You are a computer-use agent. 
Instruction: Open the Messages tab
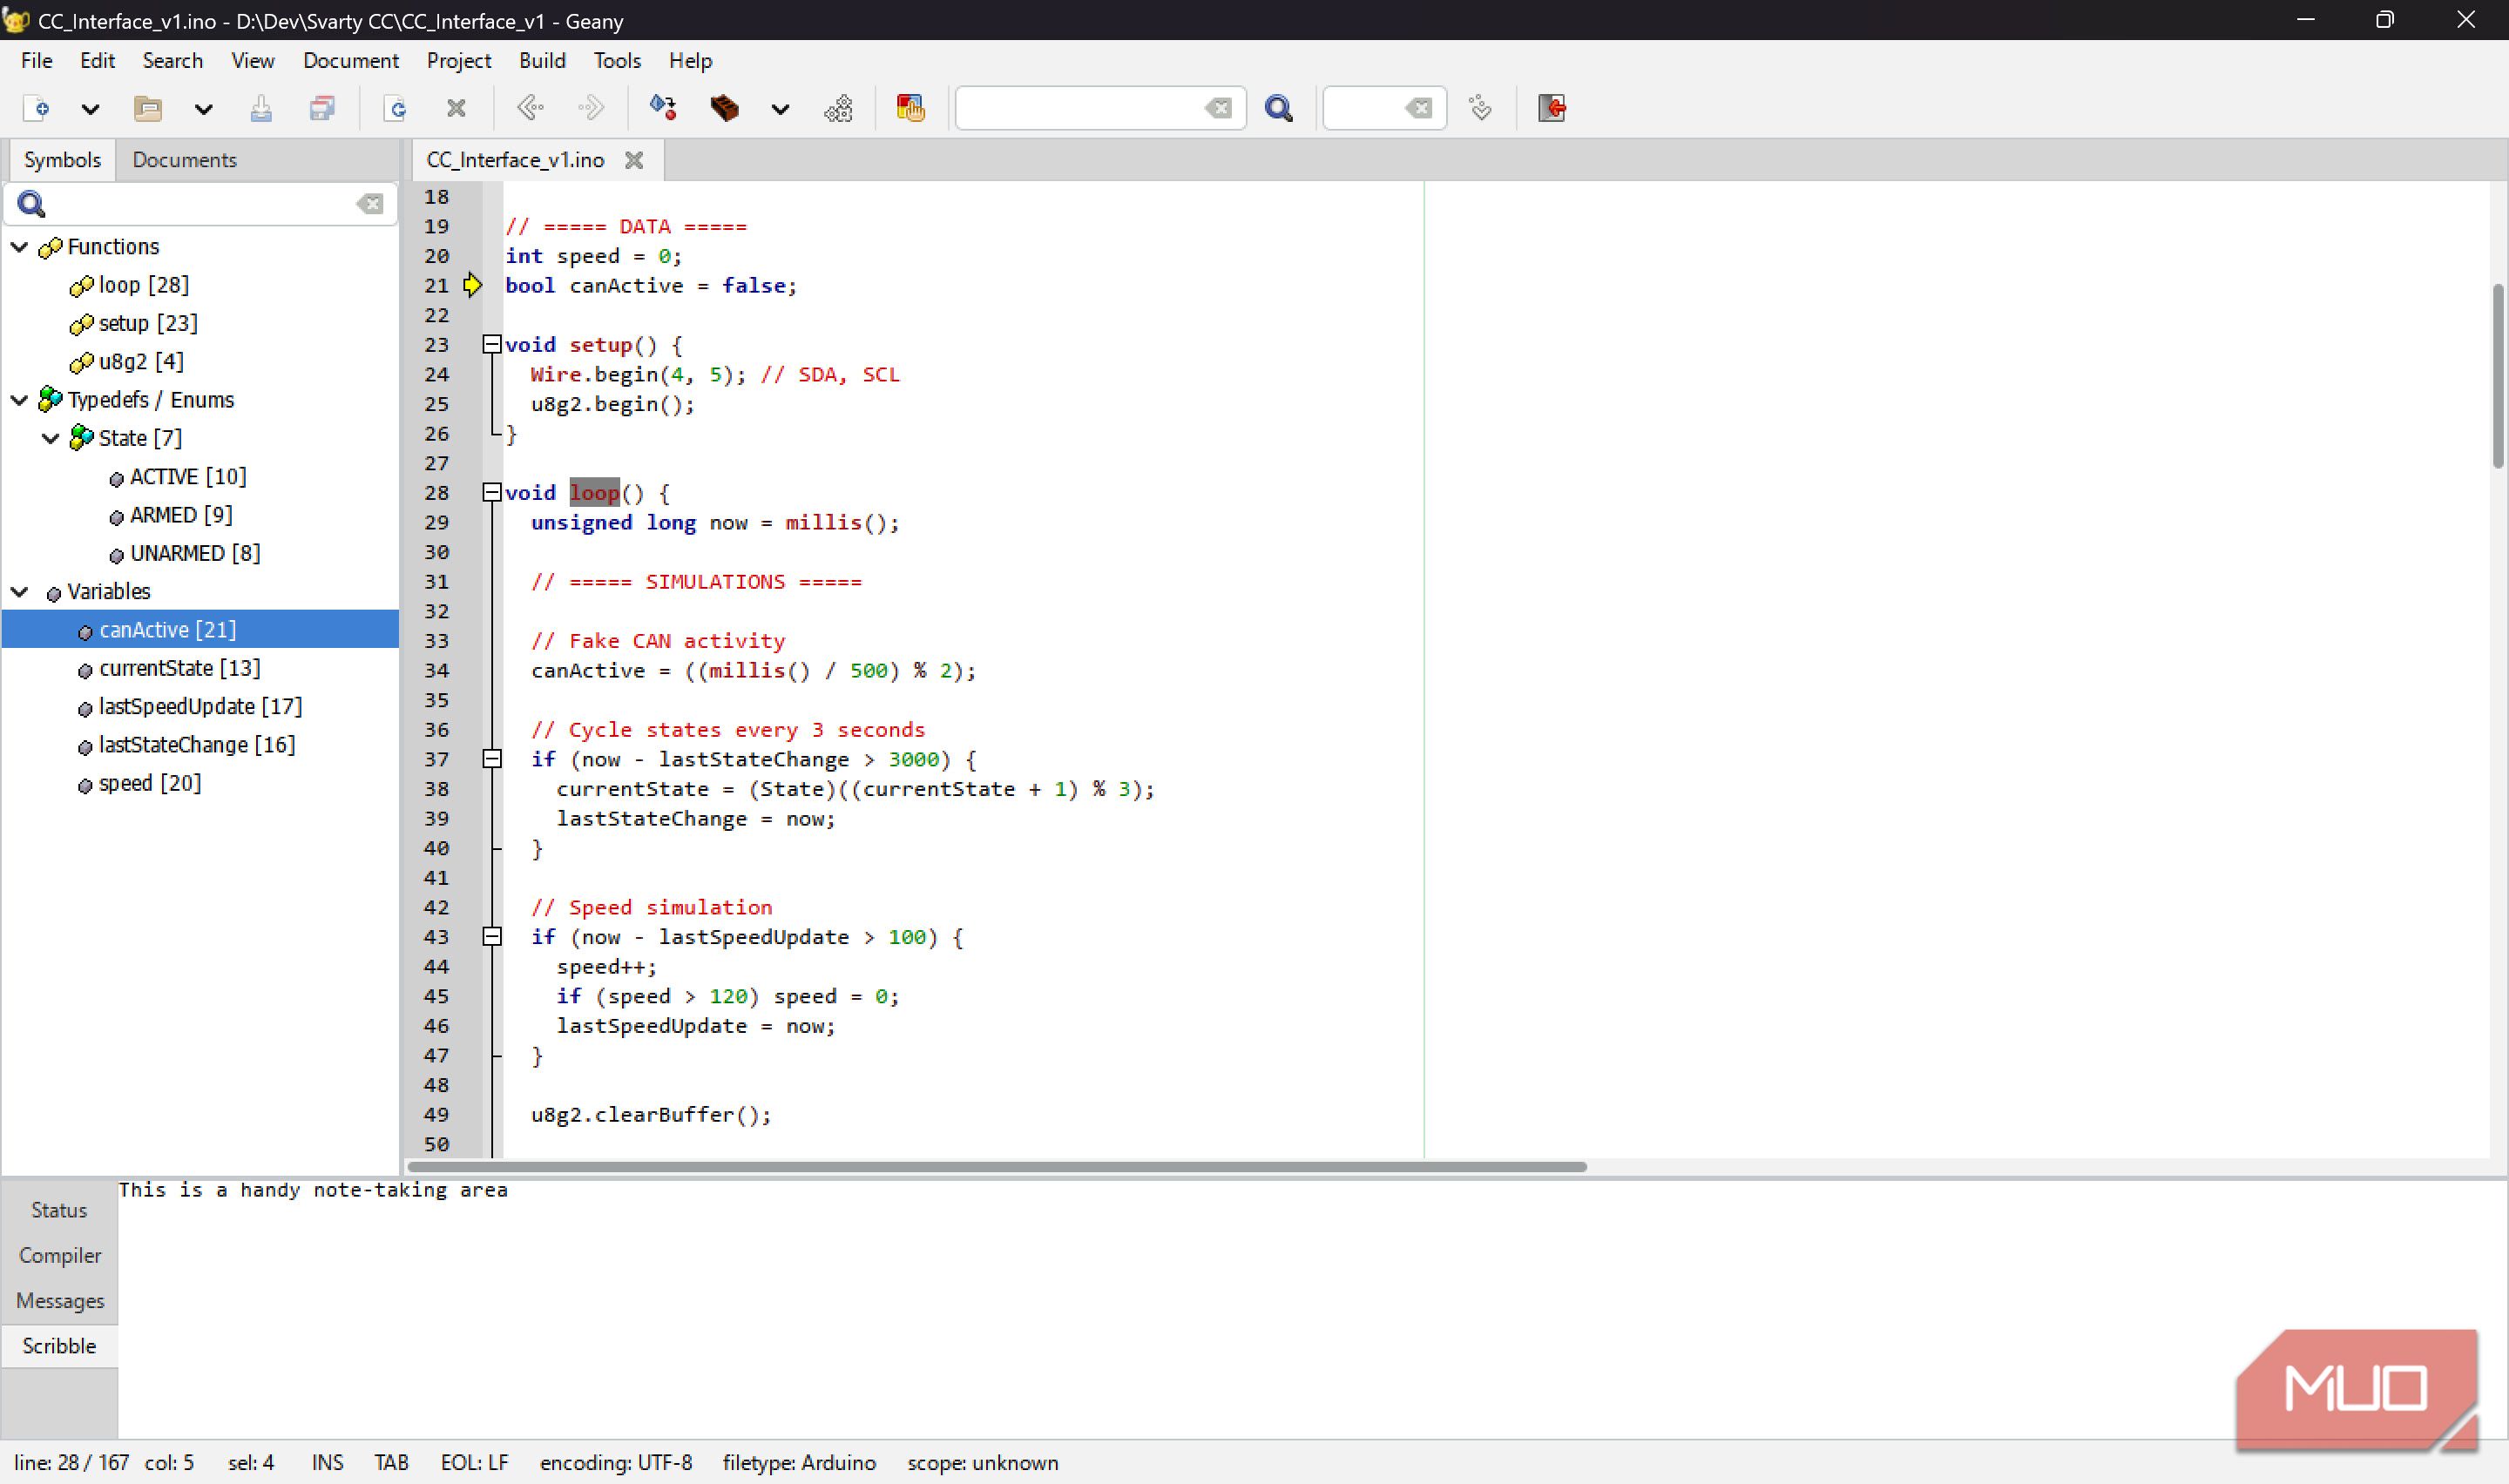pyautogui.click(x=59, y=1301)
